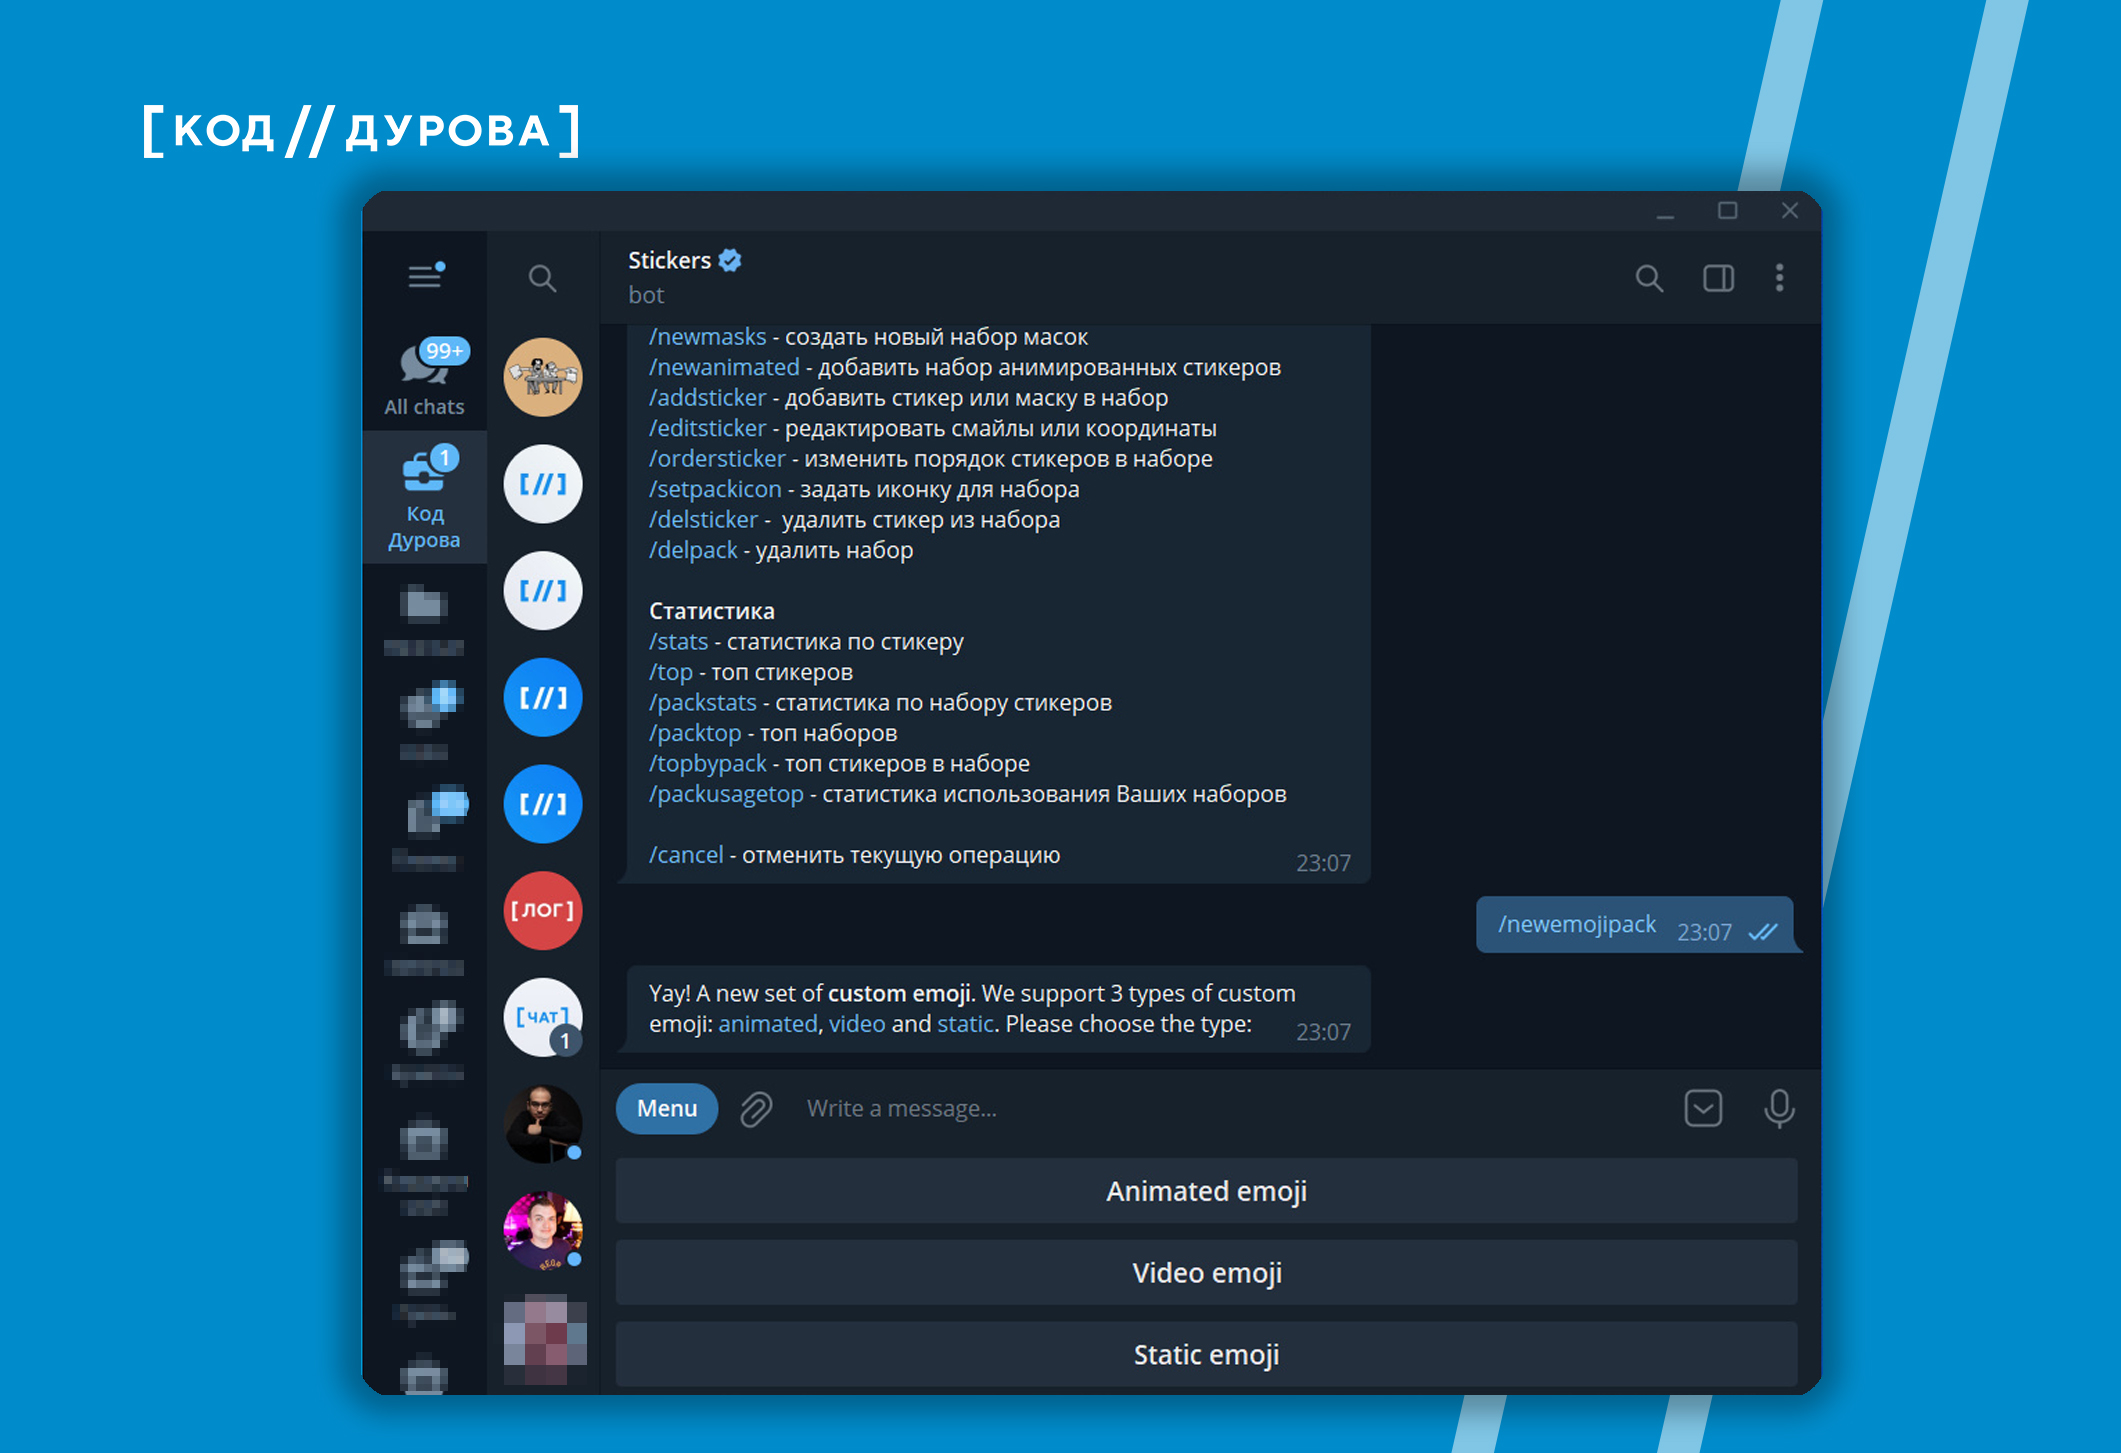2121x1453 pixels.
Task: Hide the bot keyboard panel icon
Action: tap(1703, 1108)
